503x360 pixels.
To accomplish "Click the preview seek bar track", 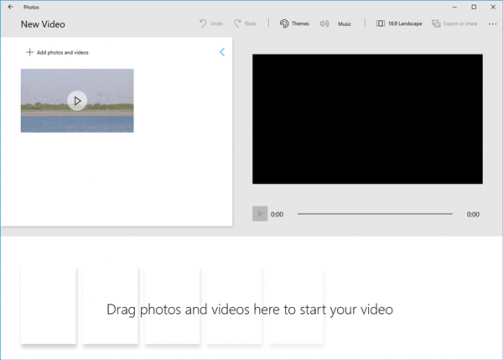I will (375, 214).
